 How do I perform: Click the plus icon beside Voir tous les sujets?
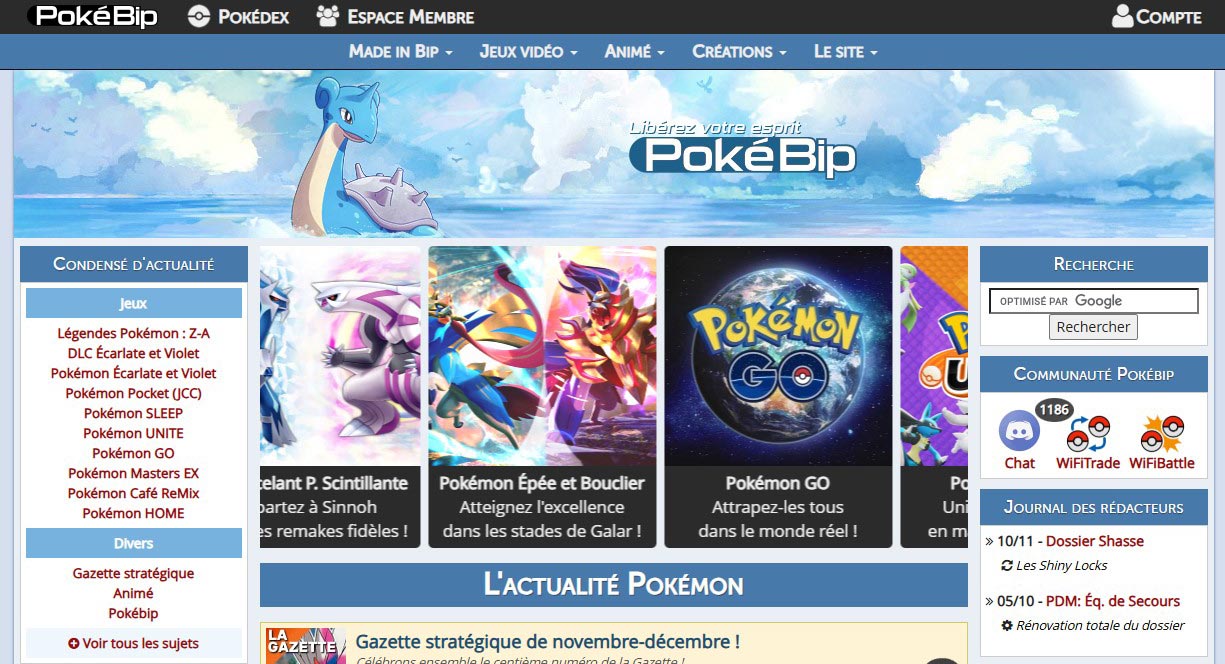tap(74, 643)
